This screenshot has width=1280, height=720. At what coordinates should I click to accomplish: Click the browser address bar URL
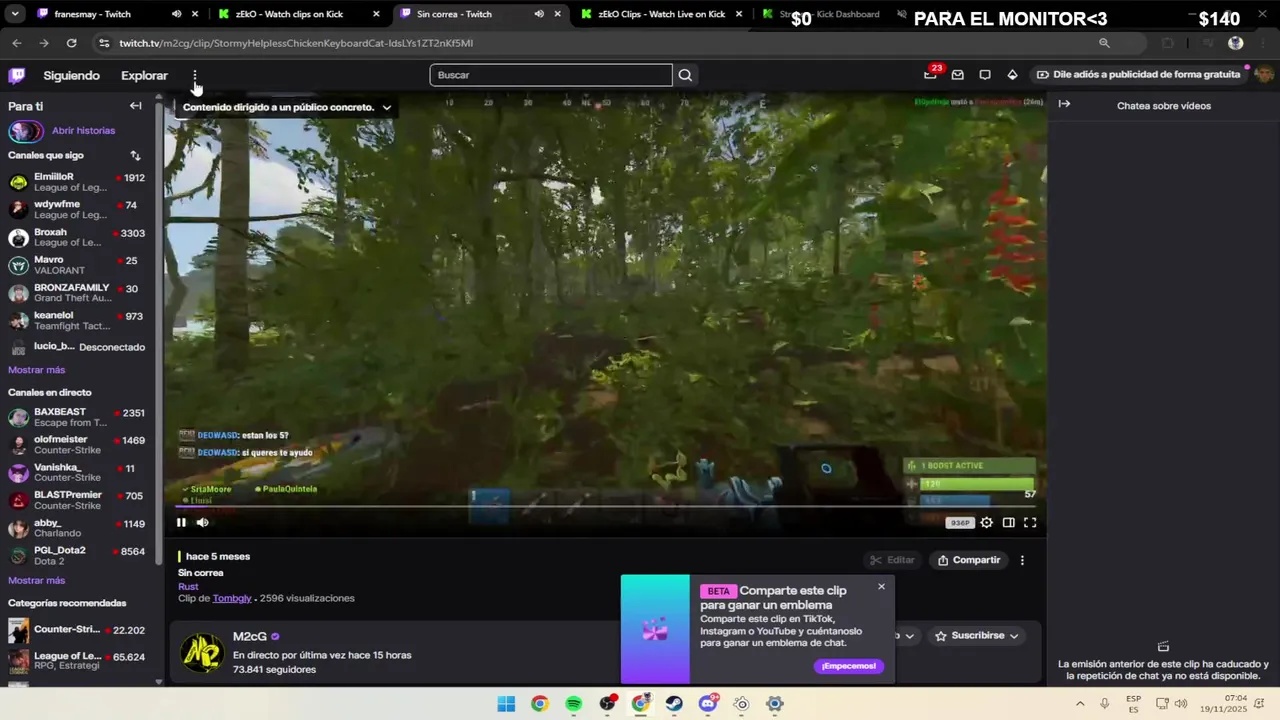click(x=296, y=43)
